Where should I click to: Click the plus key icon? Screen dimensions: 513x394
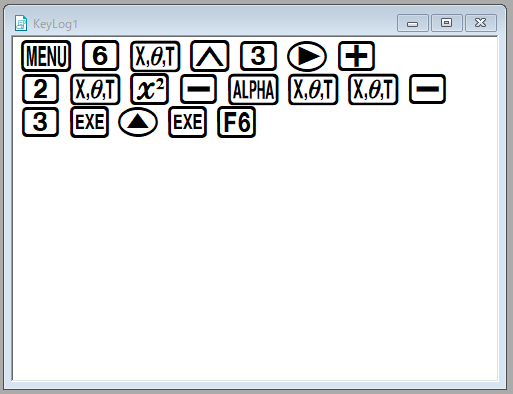point(356,56)
